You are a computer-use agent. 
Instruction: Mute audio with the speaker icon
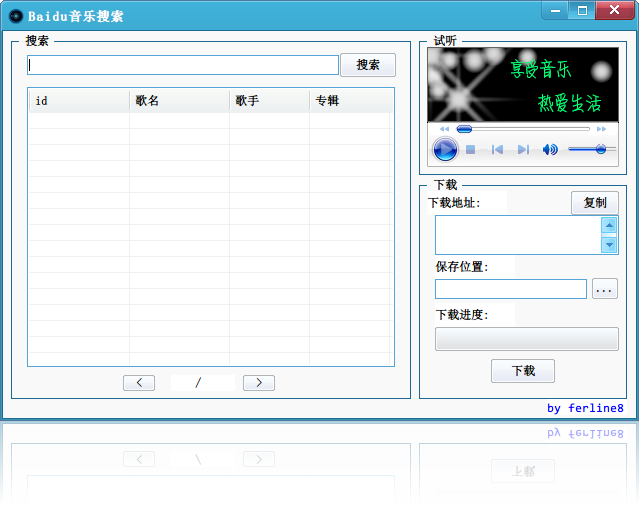click(x=550, y=150)
